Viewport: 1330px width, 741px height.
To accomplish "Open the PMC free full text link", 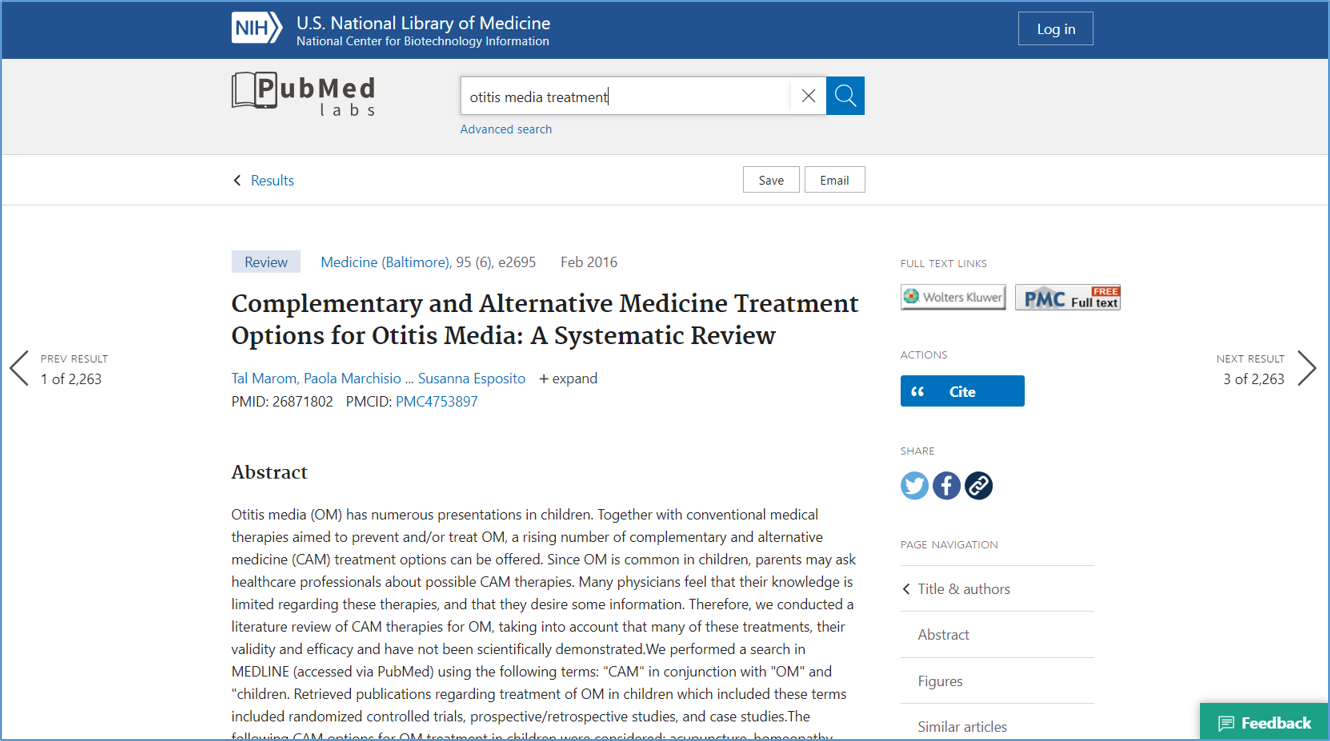I will point(1068,297).
